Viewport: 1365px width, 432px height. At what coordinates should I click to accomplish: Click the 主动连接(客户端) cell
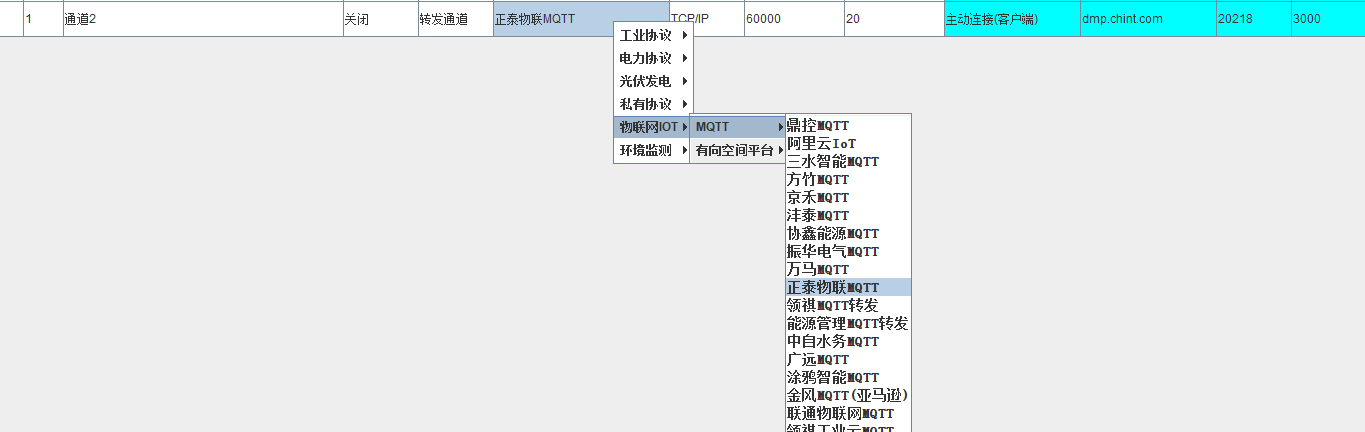click(1012, 19)
